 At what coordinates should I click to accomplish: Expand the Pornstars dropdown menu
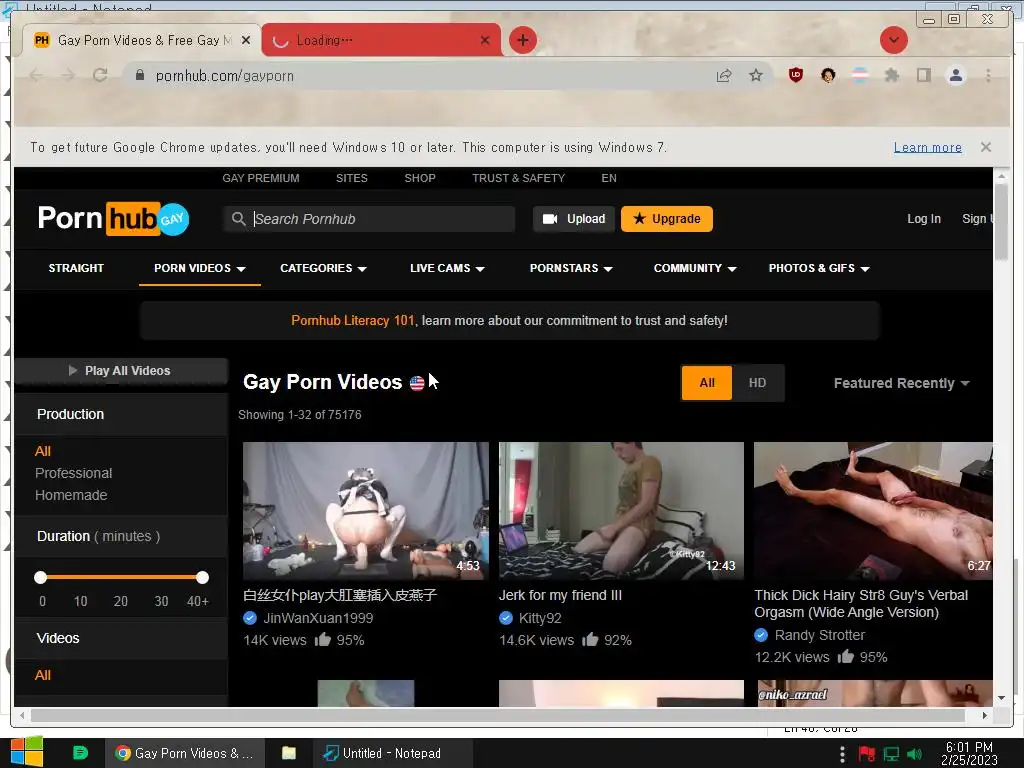click(571, 268)
